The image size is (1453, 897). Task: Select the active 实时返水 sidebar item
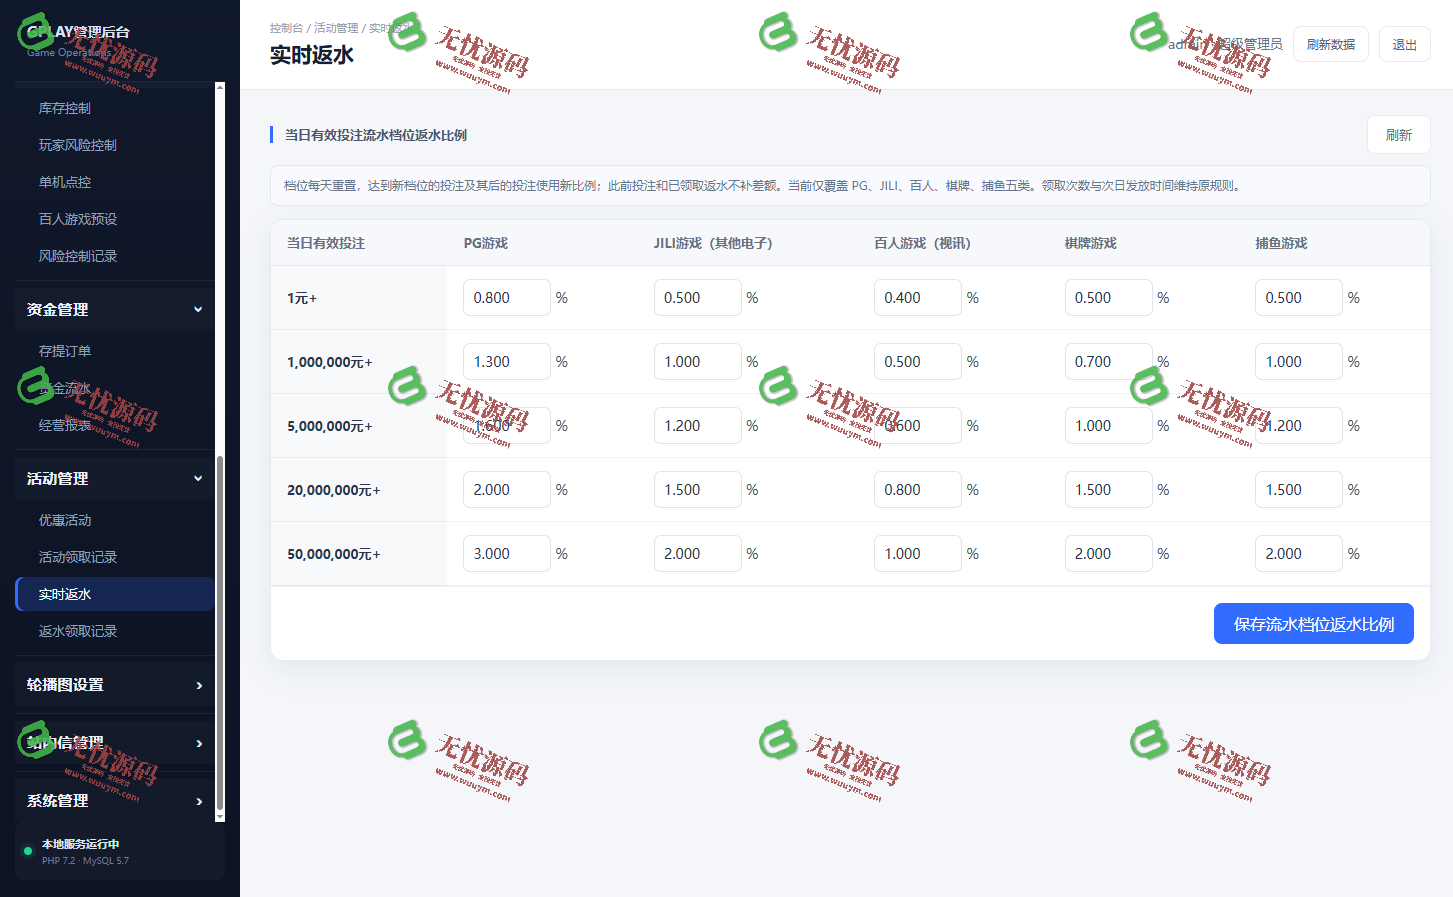point(115,594)
